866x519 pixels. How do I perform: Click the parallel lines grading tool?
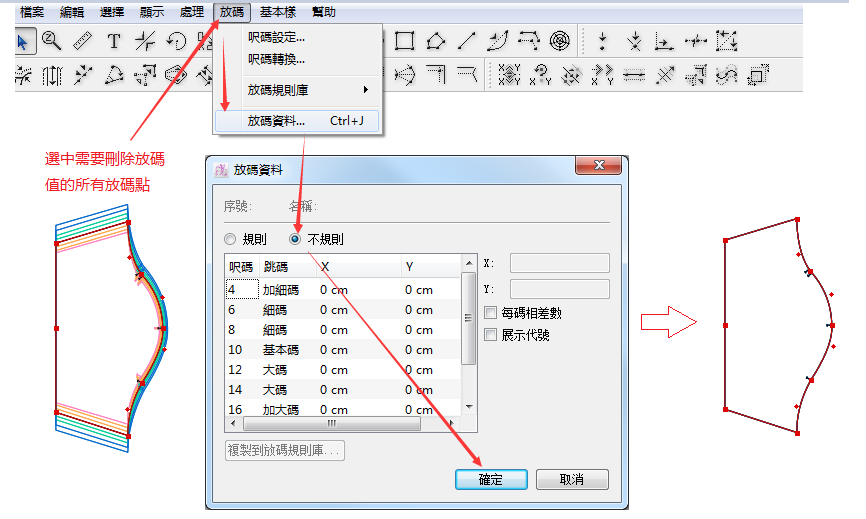tap(633, 75)
